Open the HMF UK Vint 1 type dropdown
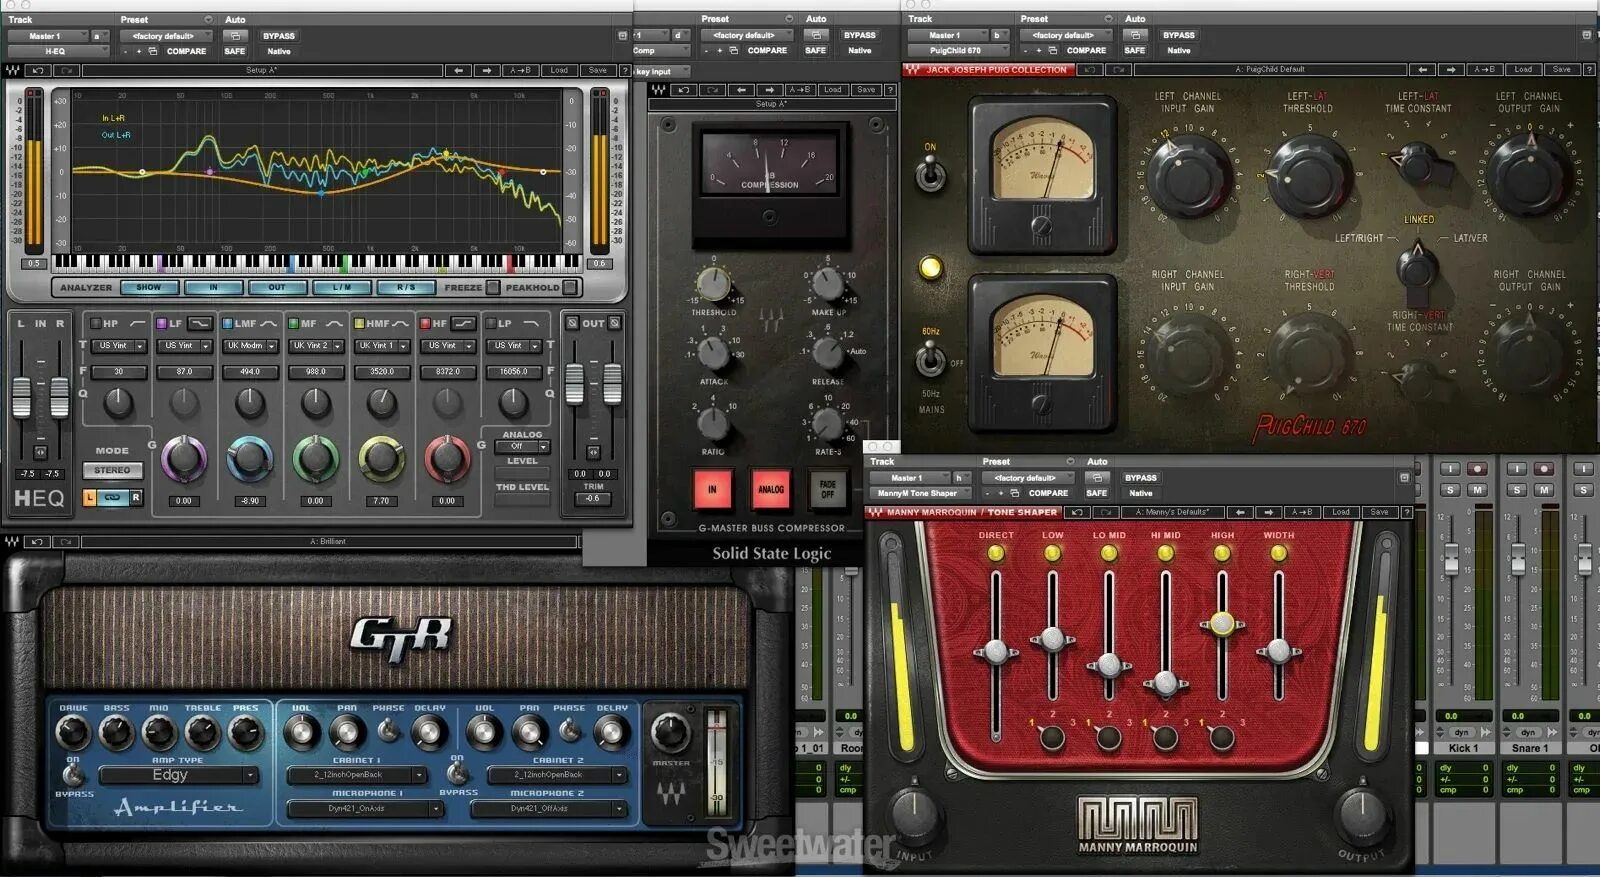This screenshot has width=1600, height=877. point(382,345)
